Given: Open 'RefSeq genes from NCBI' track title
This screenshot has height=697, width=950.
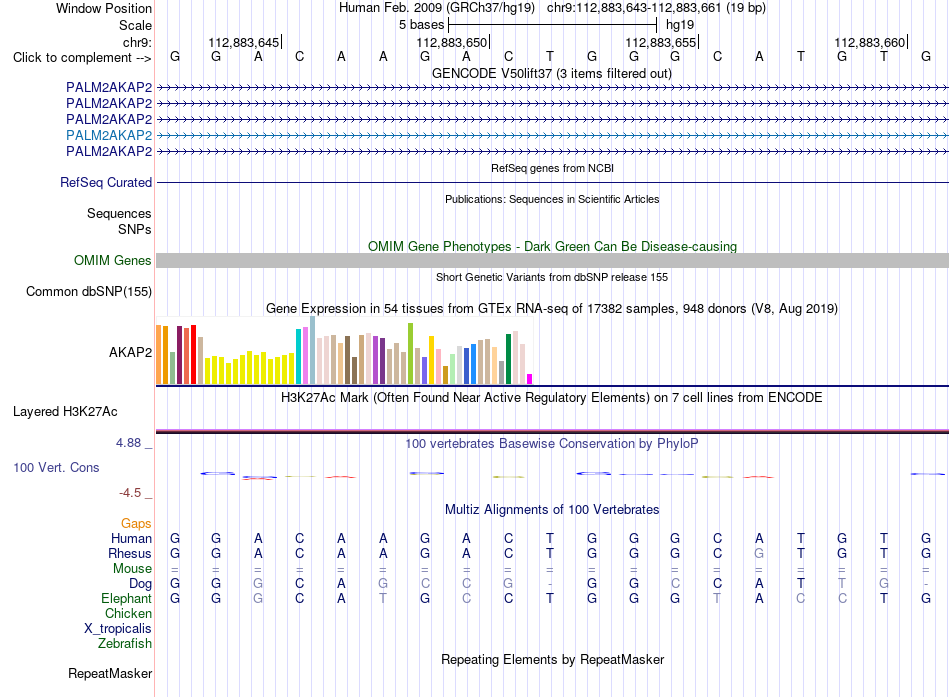Looking at the screenshot, I should tap(552, 168).
